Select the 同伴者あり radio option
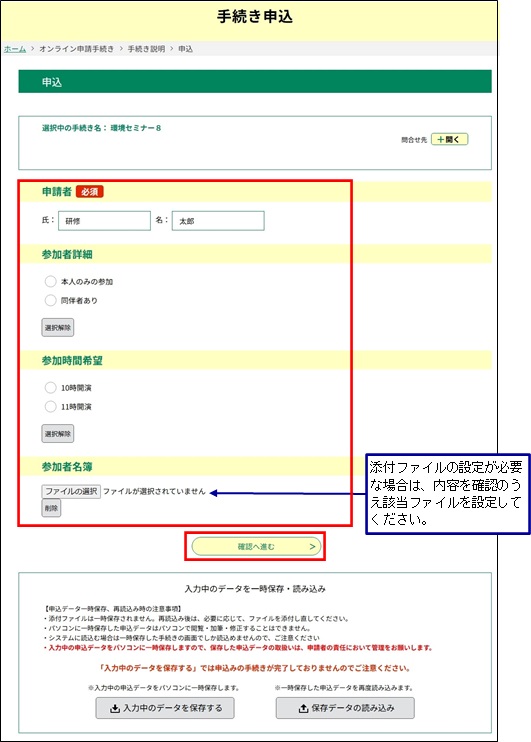This screenshot has height=742, width=531. 51,300
